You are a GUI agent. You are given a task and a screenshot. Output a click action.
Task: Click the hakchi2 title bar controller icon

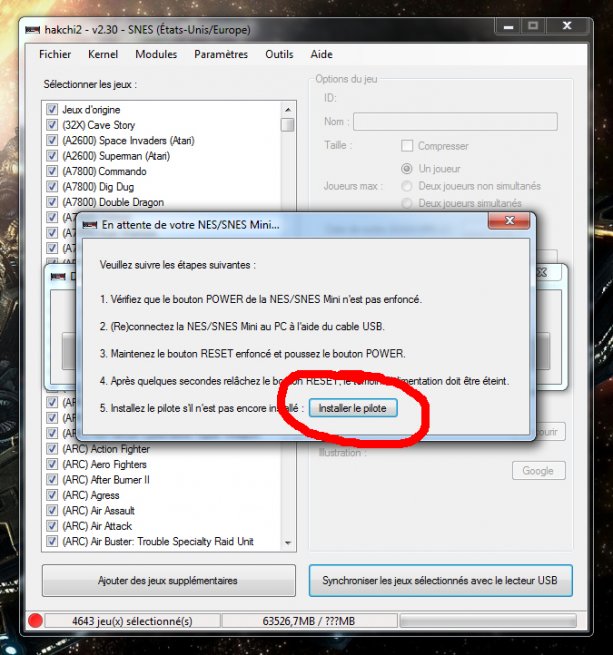click(x=33, y=30)
